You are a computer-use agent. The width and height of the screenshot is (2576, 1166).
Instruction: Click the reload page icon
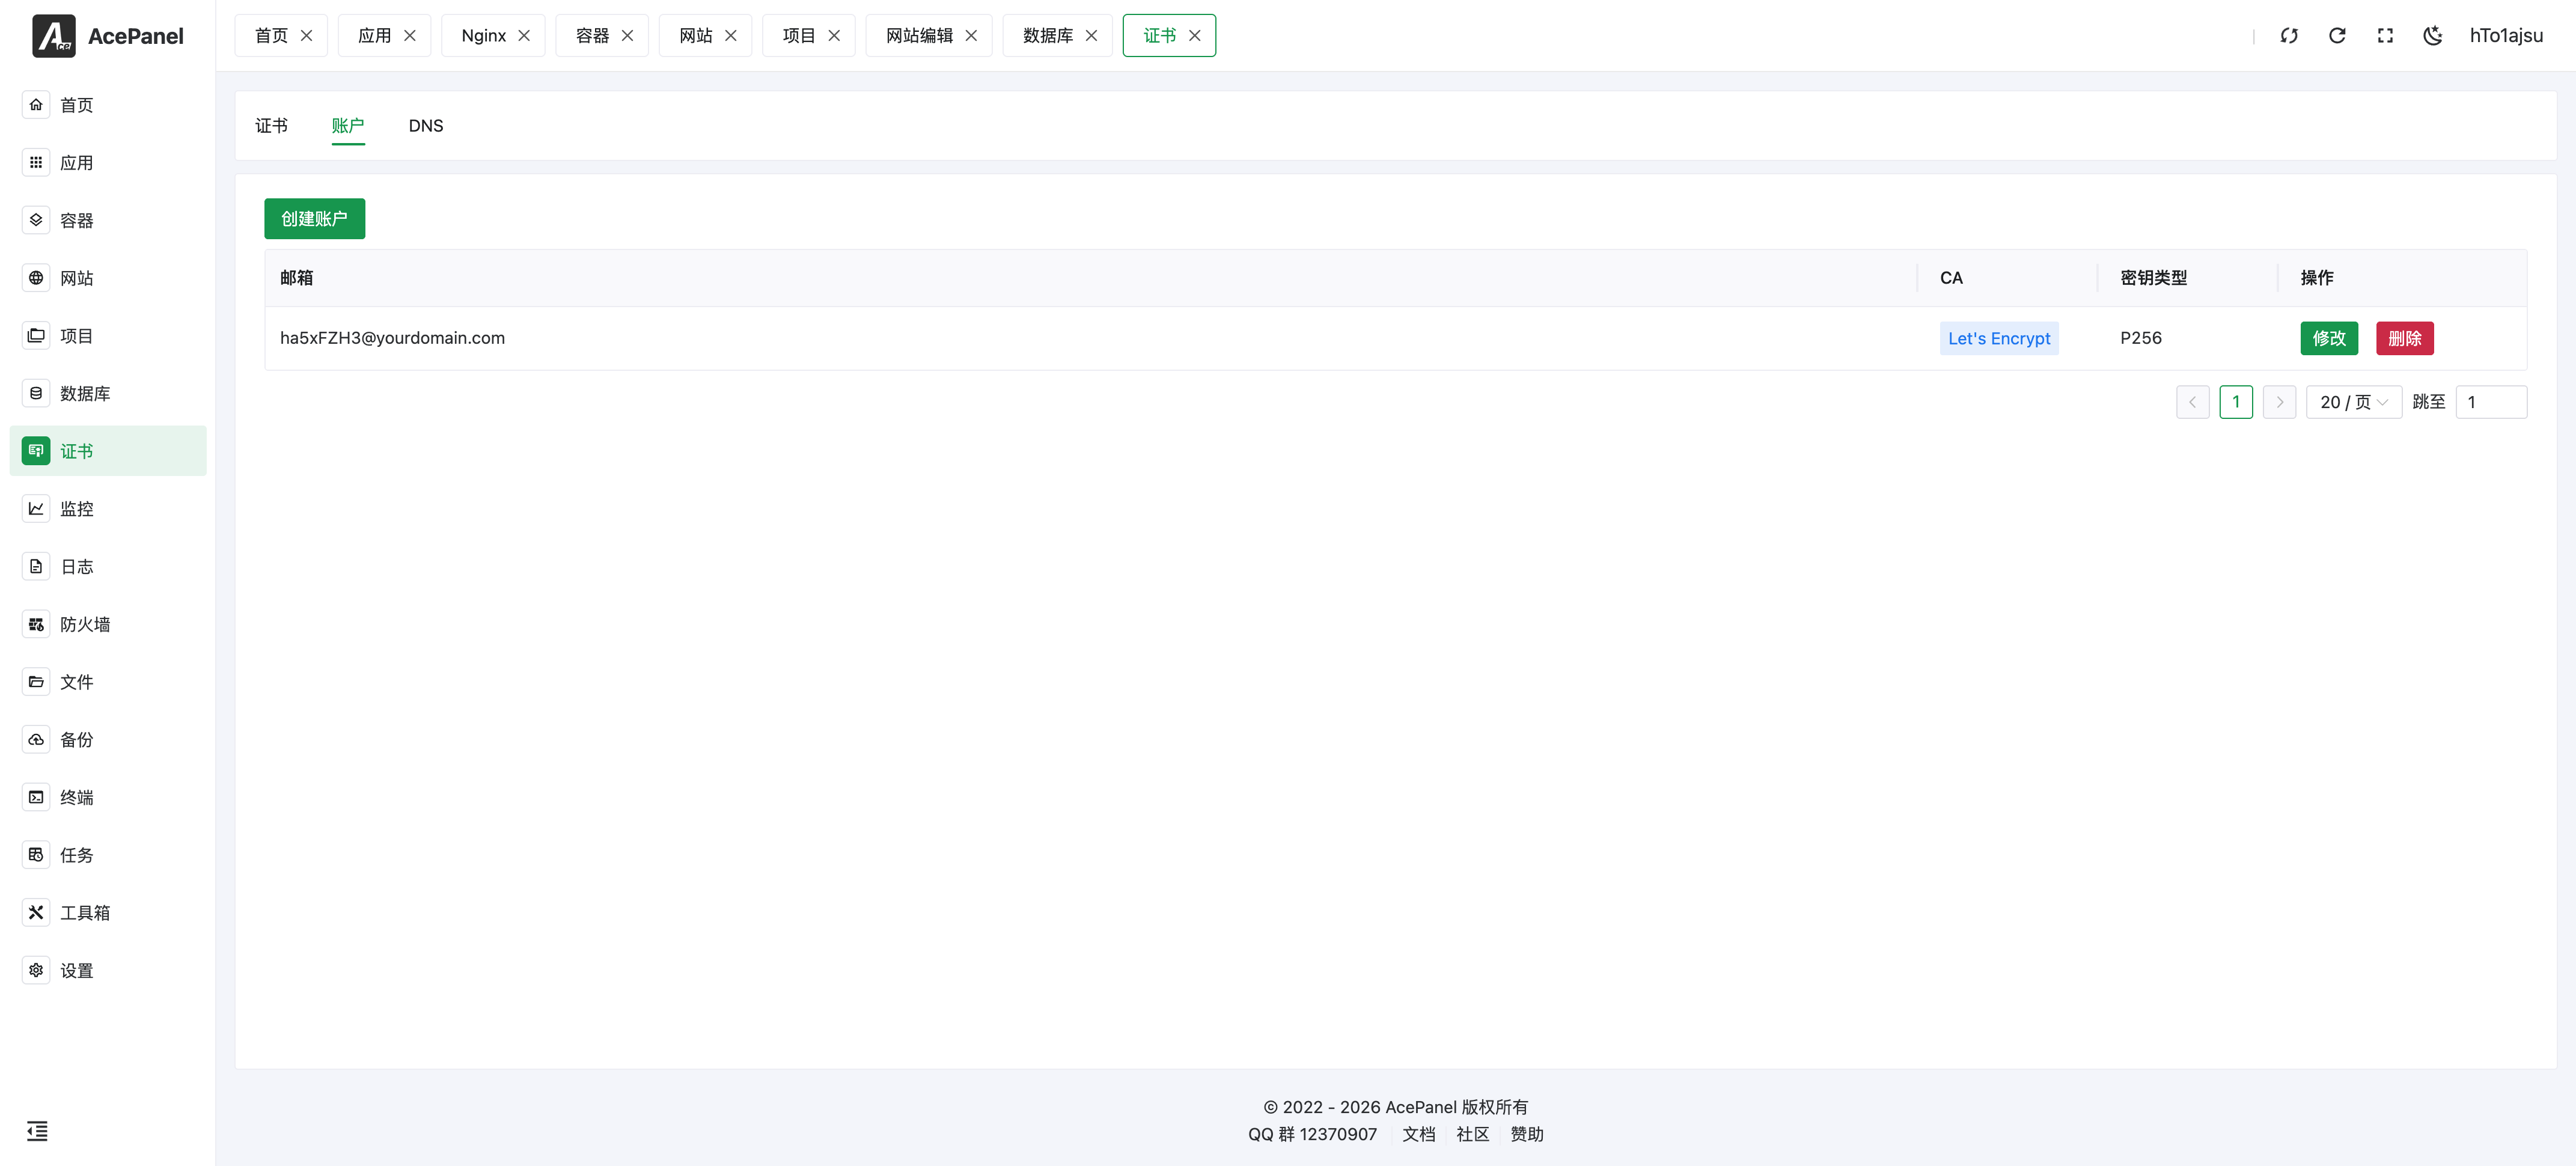2337,36
